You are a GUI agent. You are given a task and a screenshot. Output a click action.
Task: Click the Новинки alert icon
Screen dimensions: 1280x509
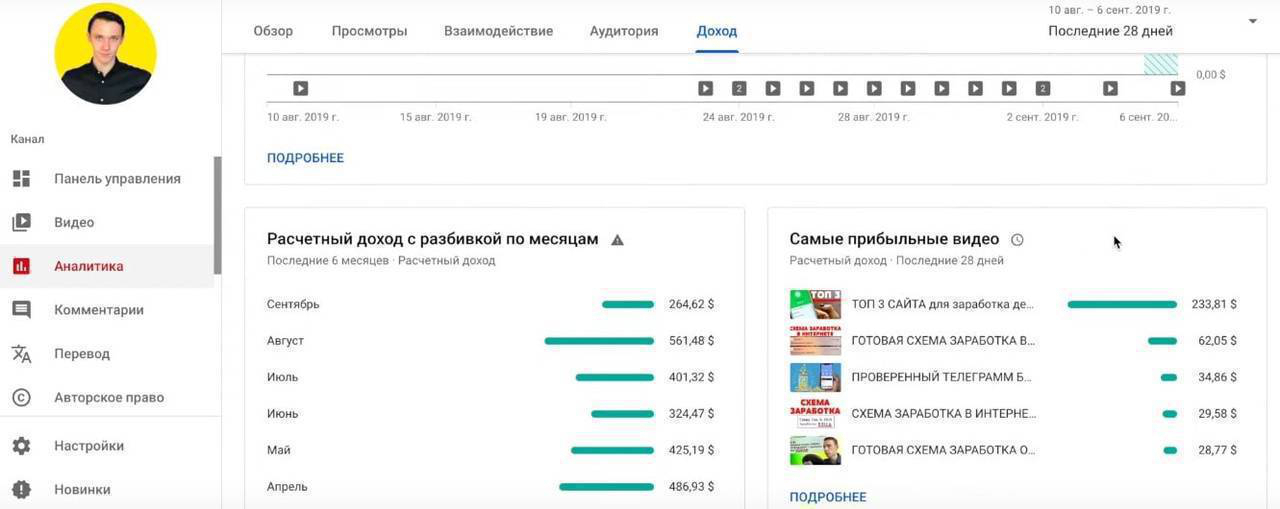tap(21, 490)
